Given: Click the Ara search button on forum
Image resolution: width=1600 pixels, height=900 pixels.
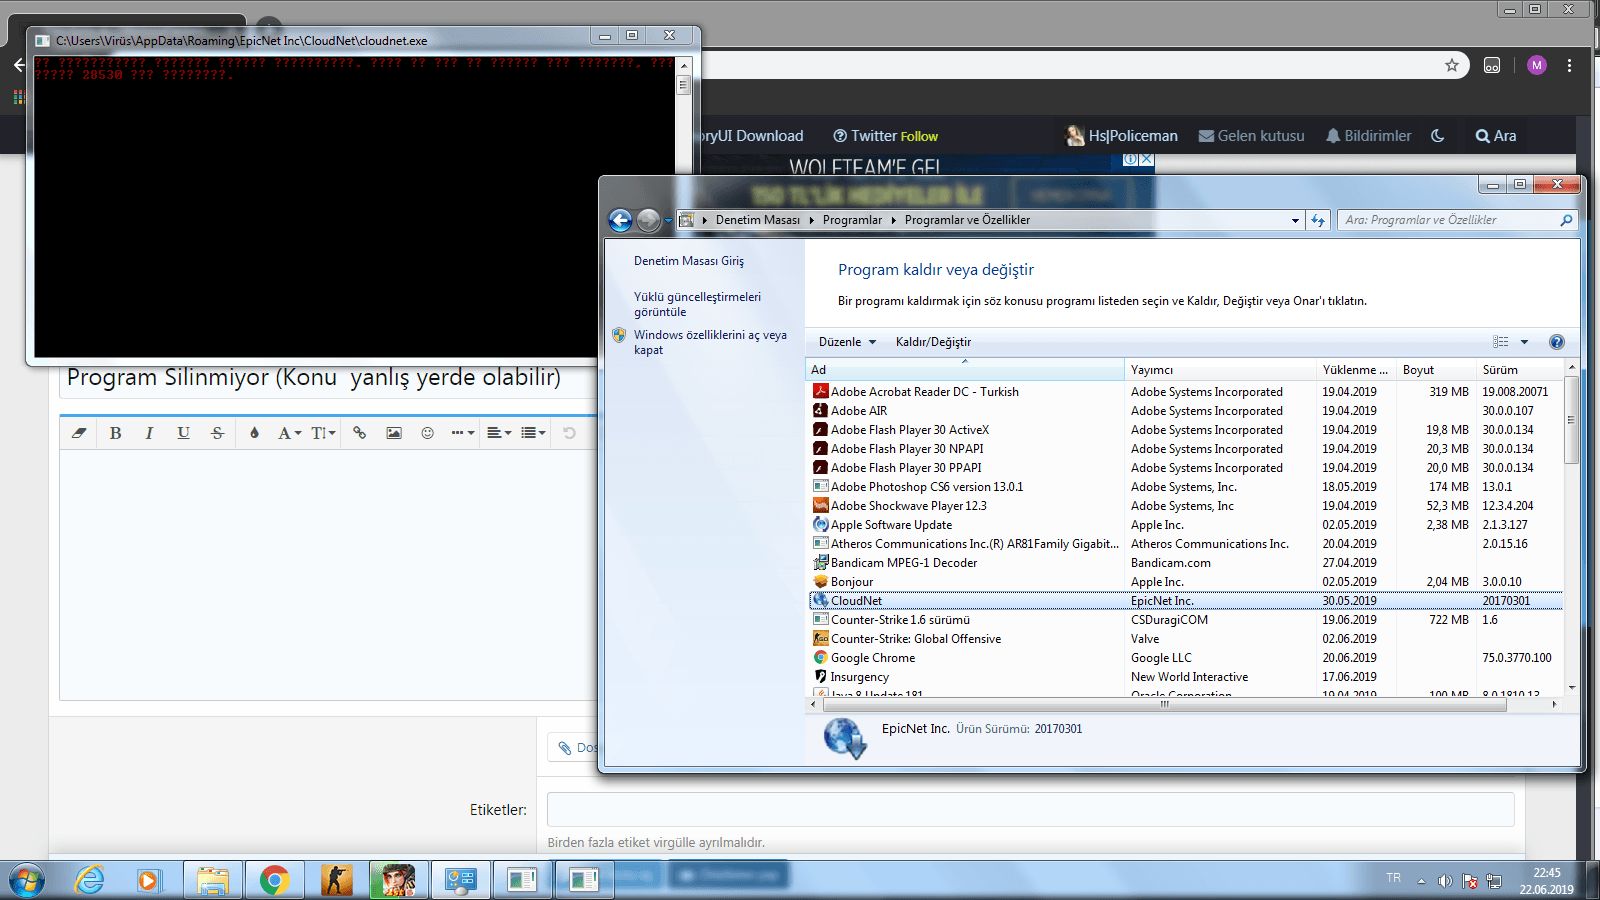Looking at the screenshot, I should point(1496,136).
